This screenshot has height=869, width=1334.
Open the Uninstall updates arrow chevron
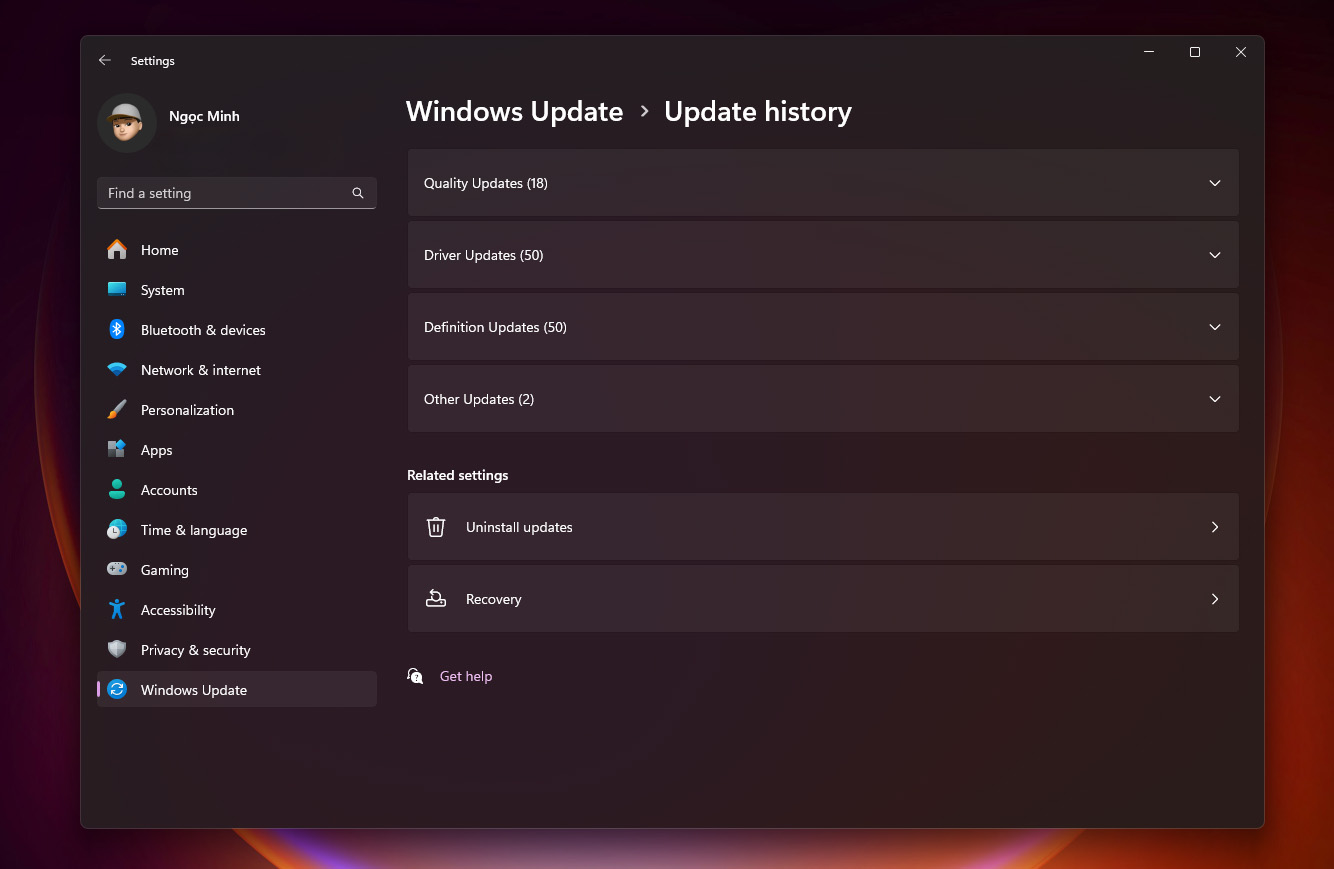pos(1215,527)
